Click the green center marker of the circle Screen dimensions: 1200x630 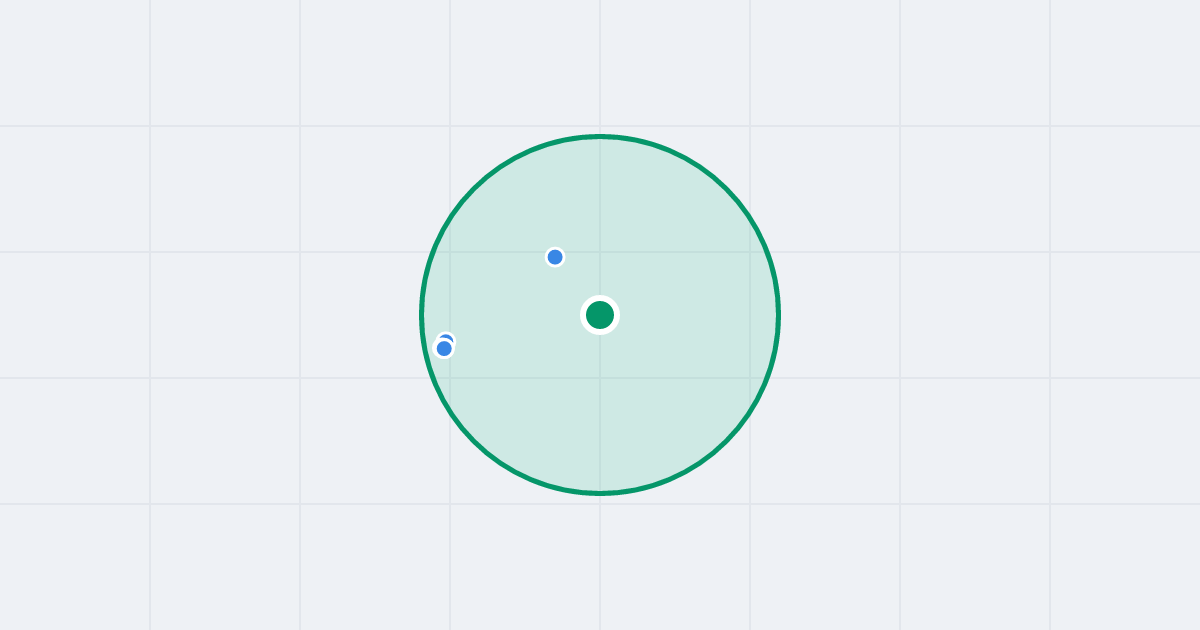point(600,315)
